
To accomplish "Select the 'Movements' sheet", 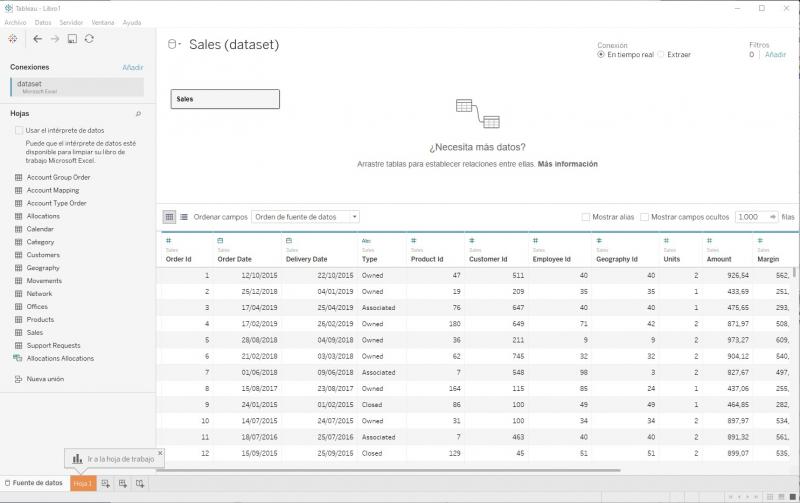I will click(44, 281).
